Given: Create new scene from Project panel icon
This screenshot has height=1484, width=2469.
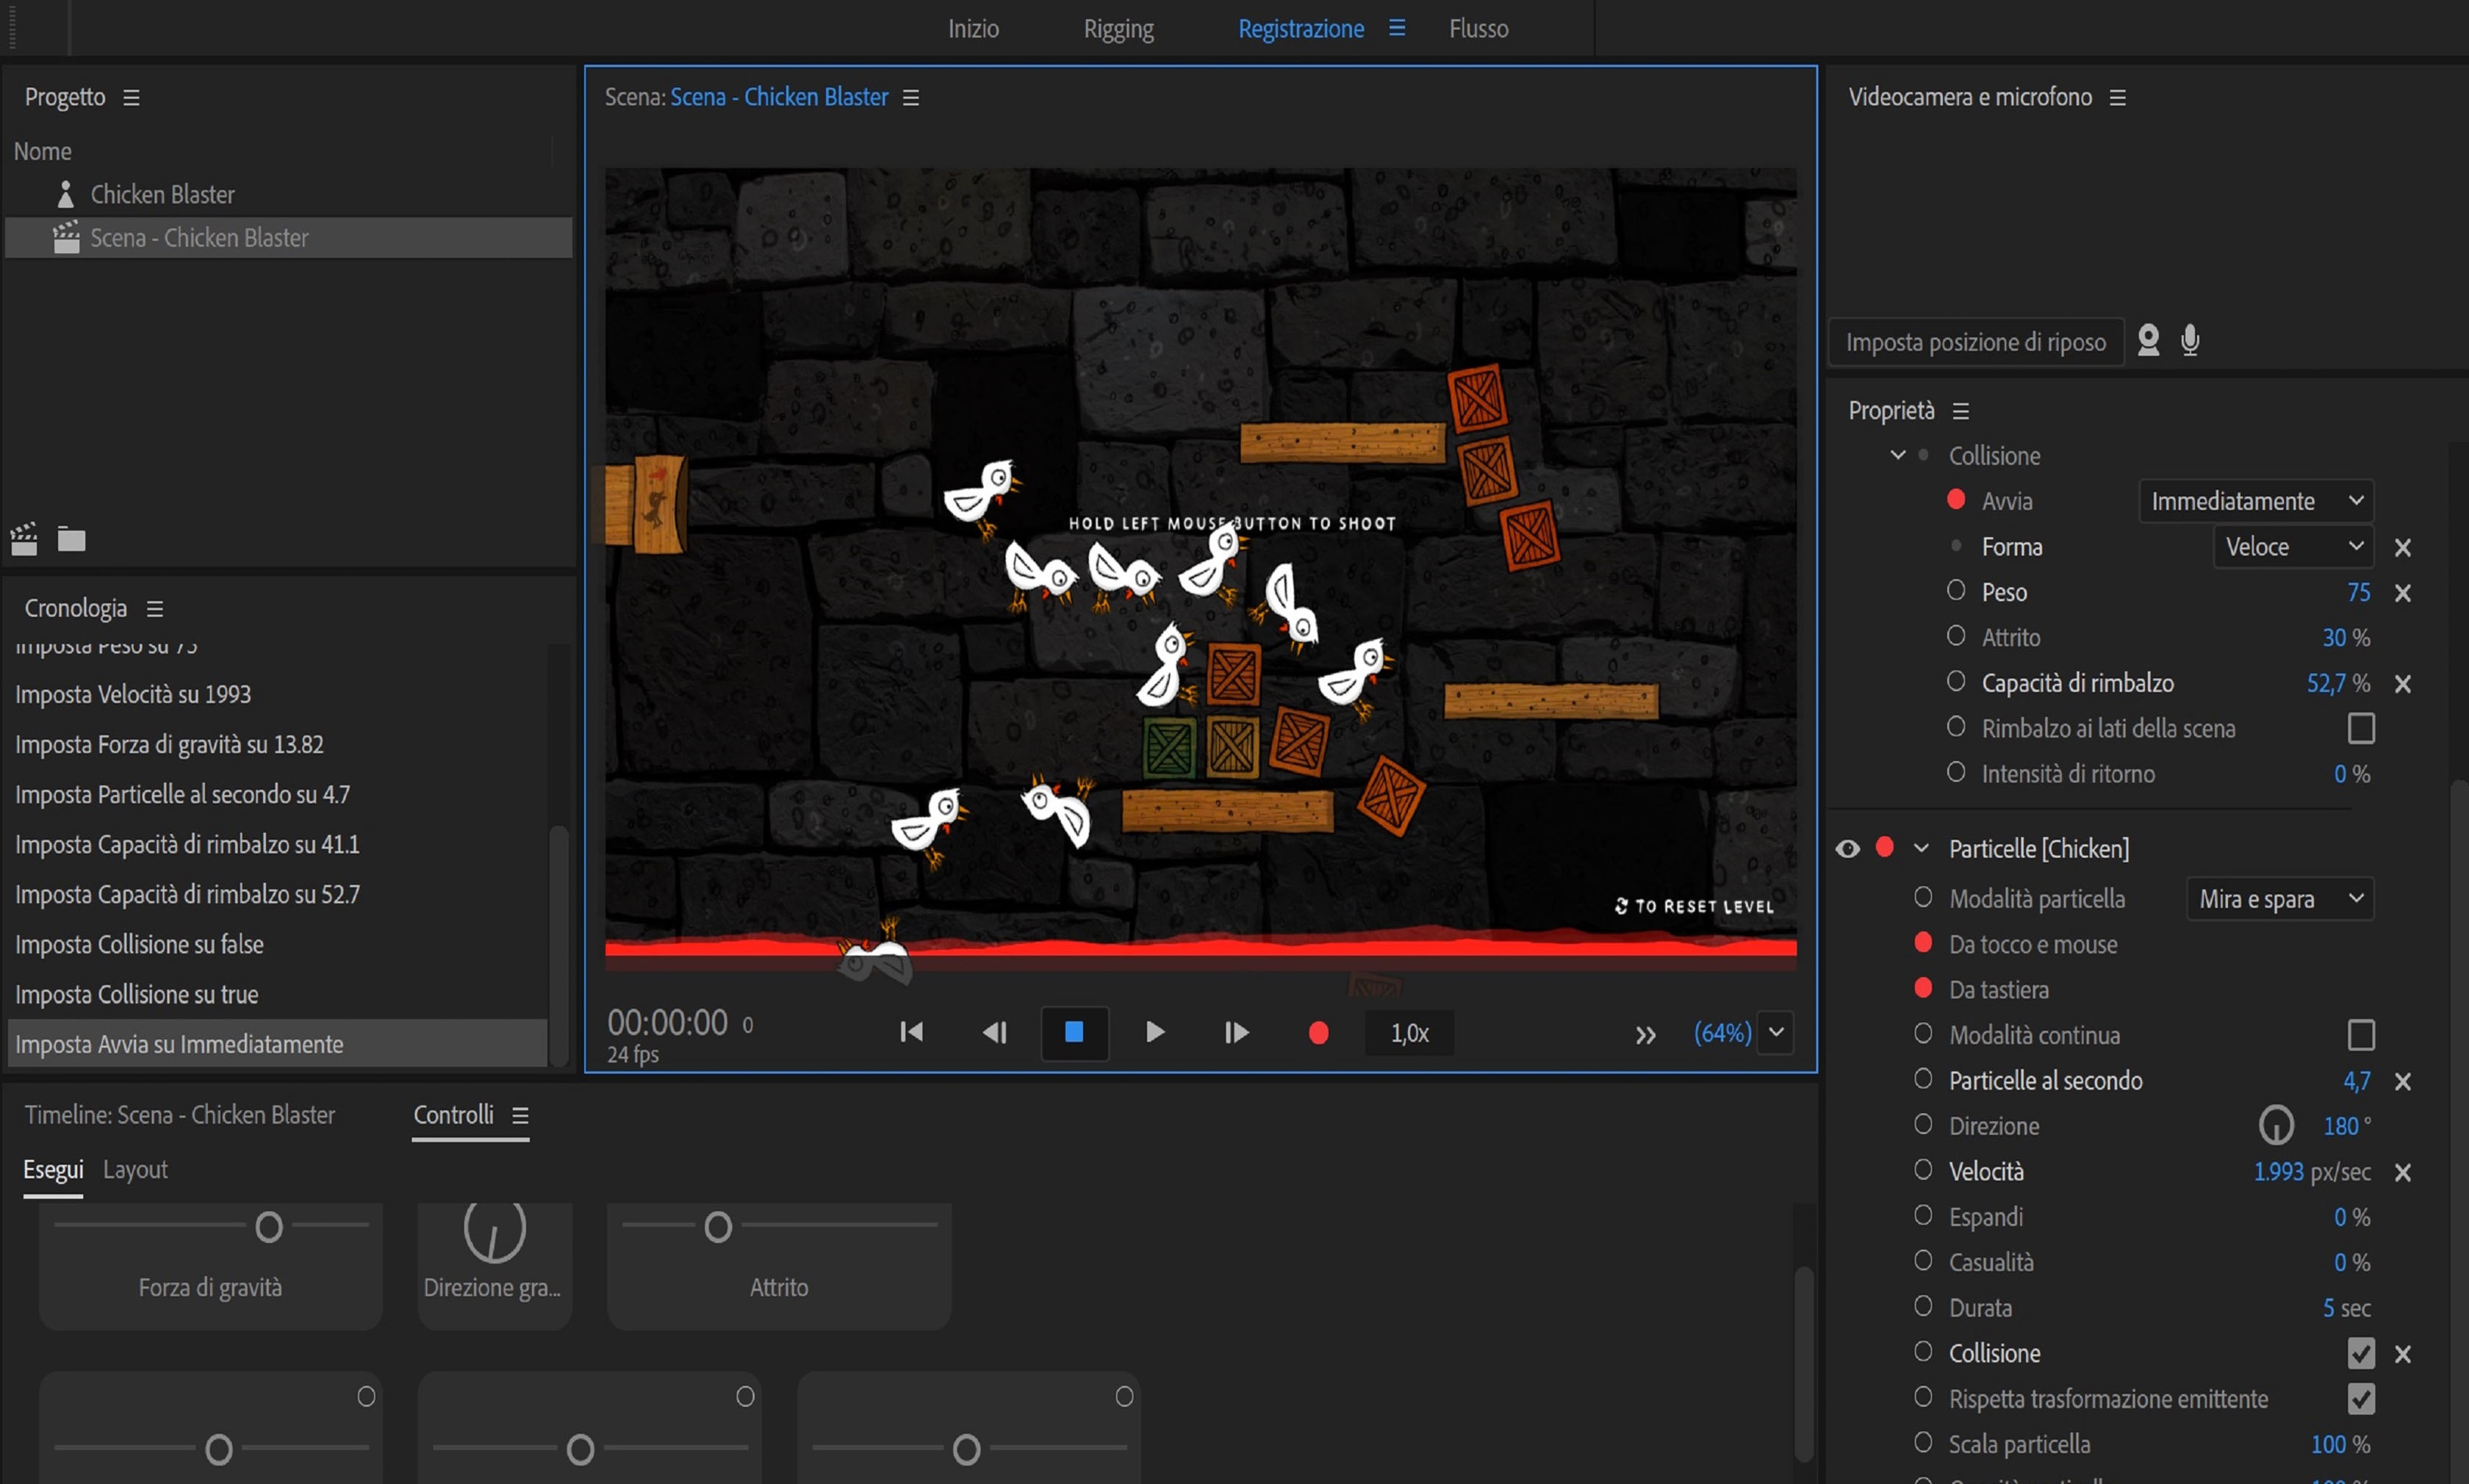Looking at the screenshot, I should (24, 539).
